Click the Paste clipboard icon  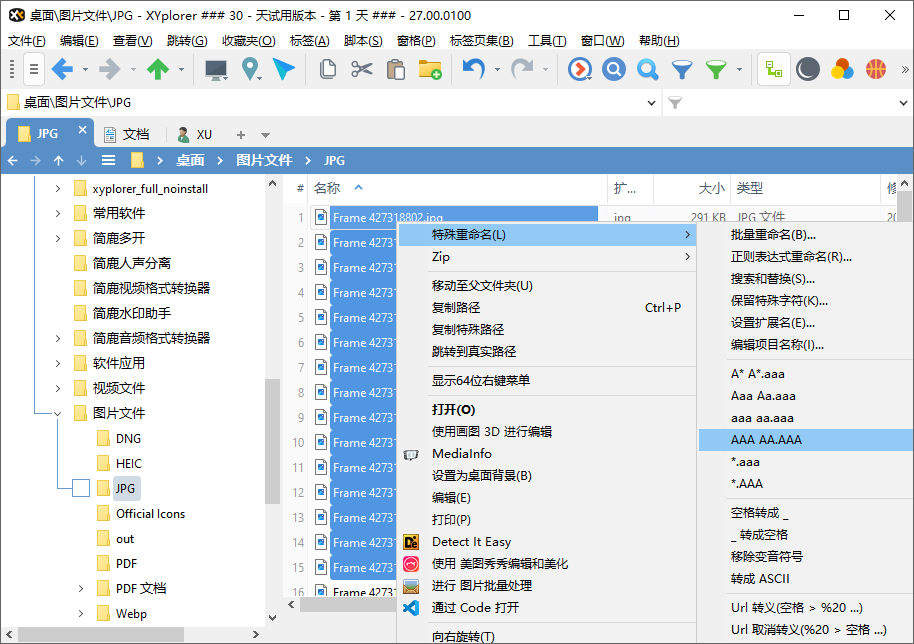pyautogui.click(x=395, y=69)
